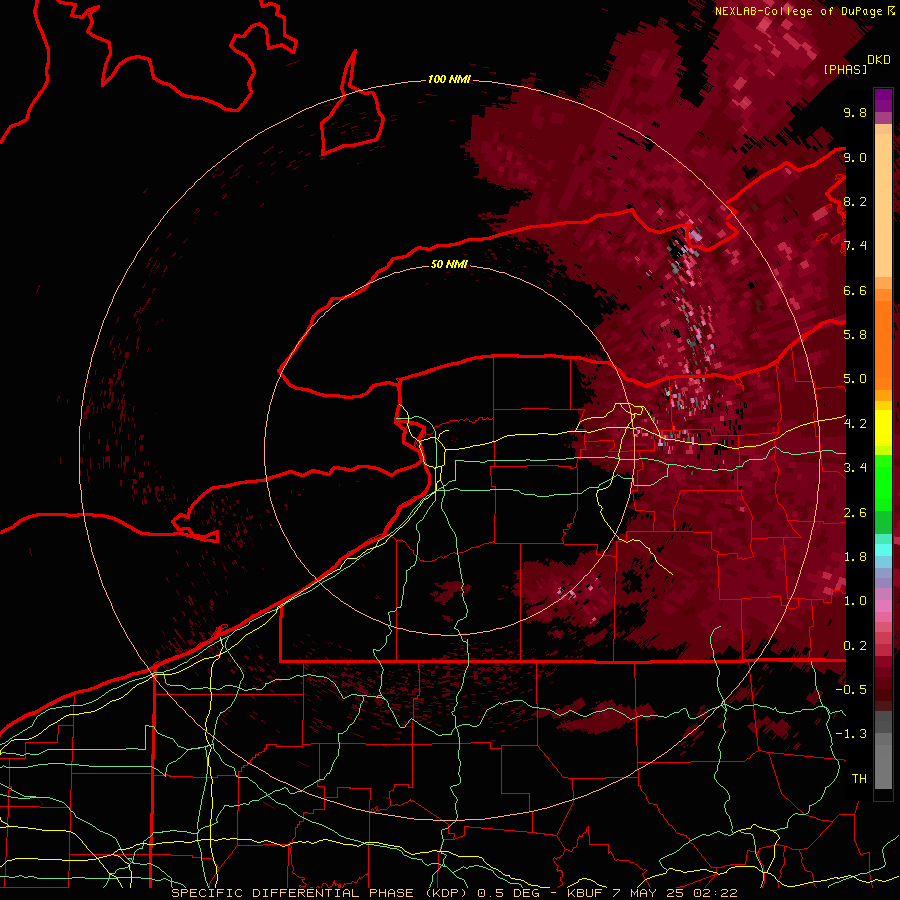The height and width of the screenshot is (900, 900).
Task: Click the 5.8 value on the color scale
Action: point(855,335)
